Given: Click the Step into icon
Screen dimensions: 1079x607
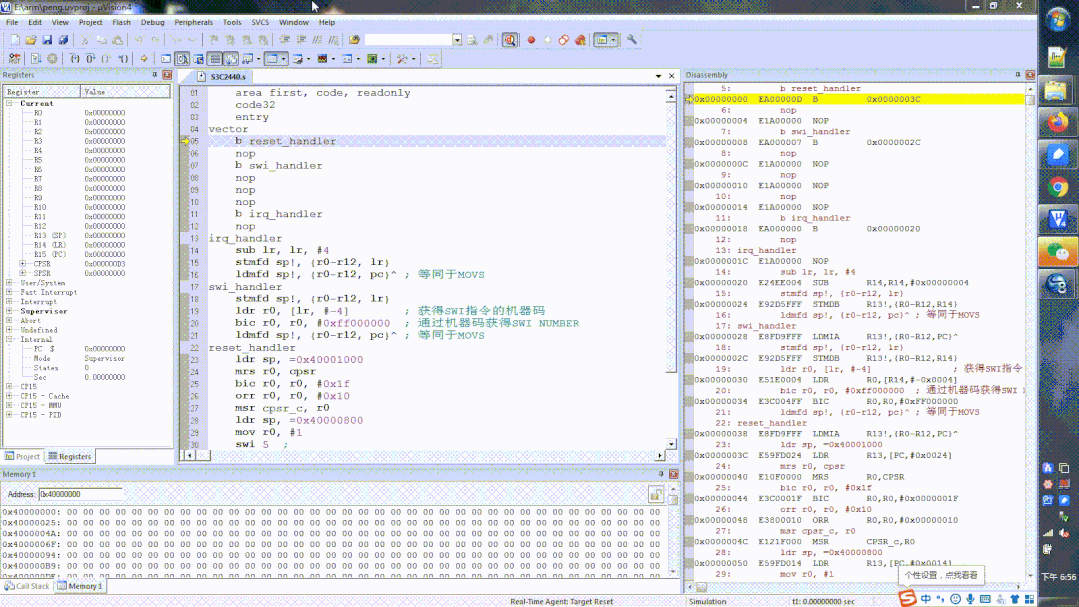Looking at the screenshot, I should pyautogui.click(x=74, y=59).
